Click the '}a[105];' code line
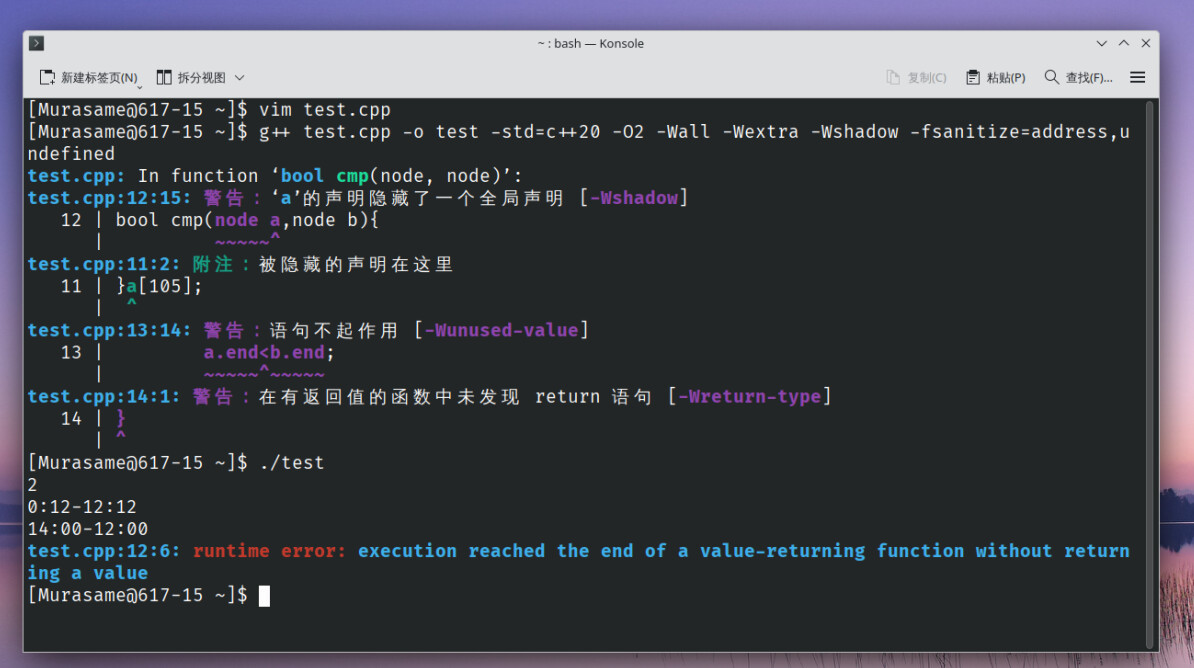Image resolution: width=1194 pixels, height=668 pixels. pos(159,286)
